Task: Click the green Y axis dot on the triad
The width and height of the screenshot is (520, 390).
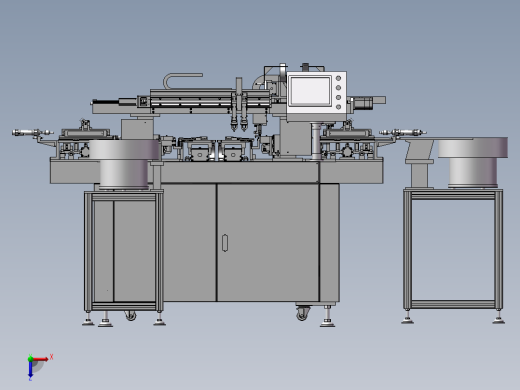Action: (x=30, y=359)
